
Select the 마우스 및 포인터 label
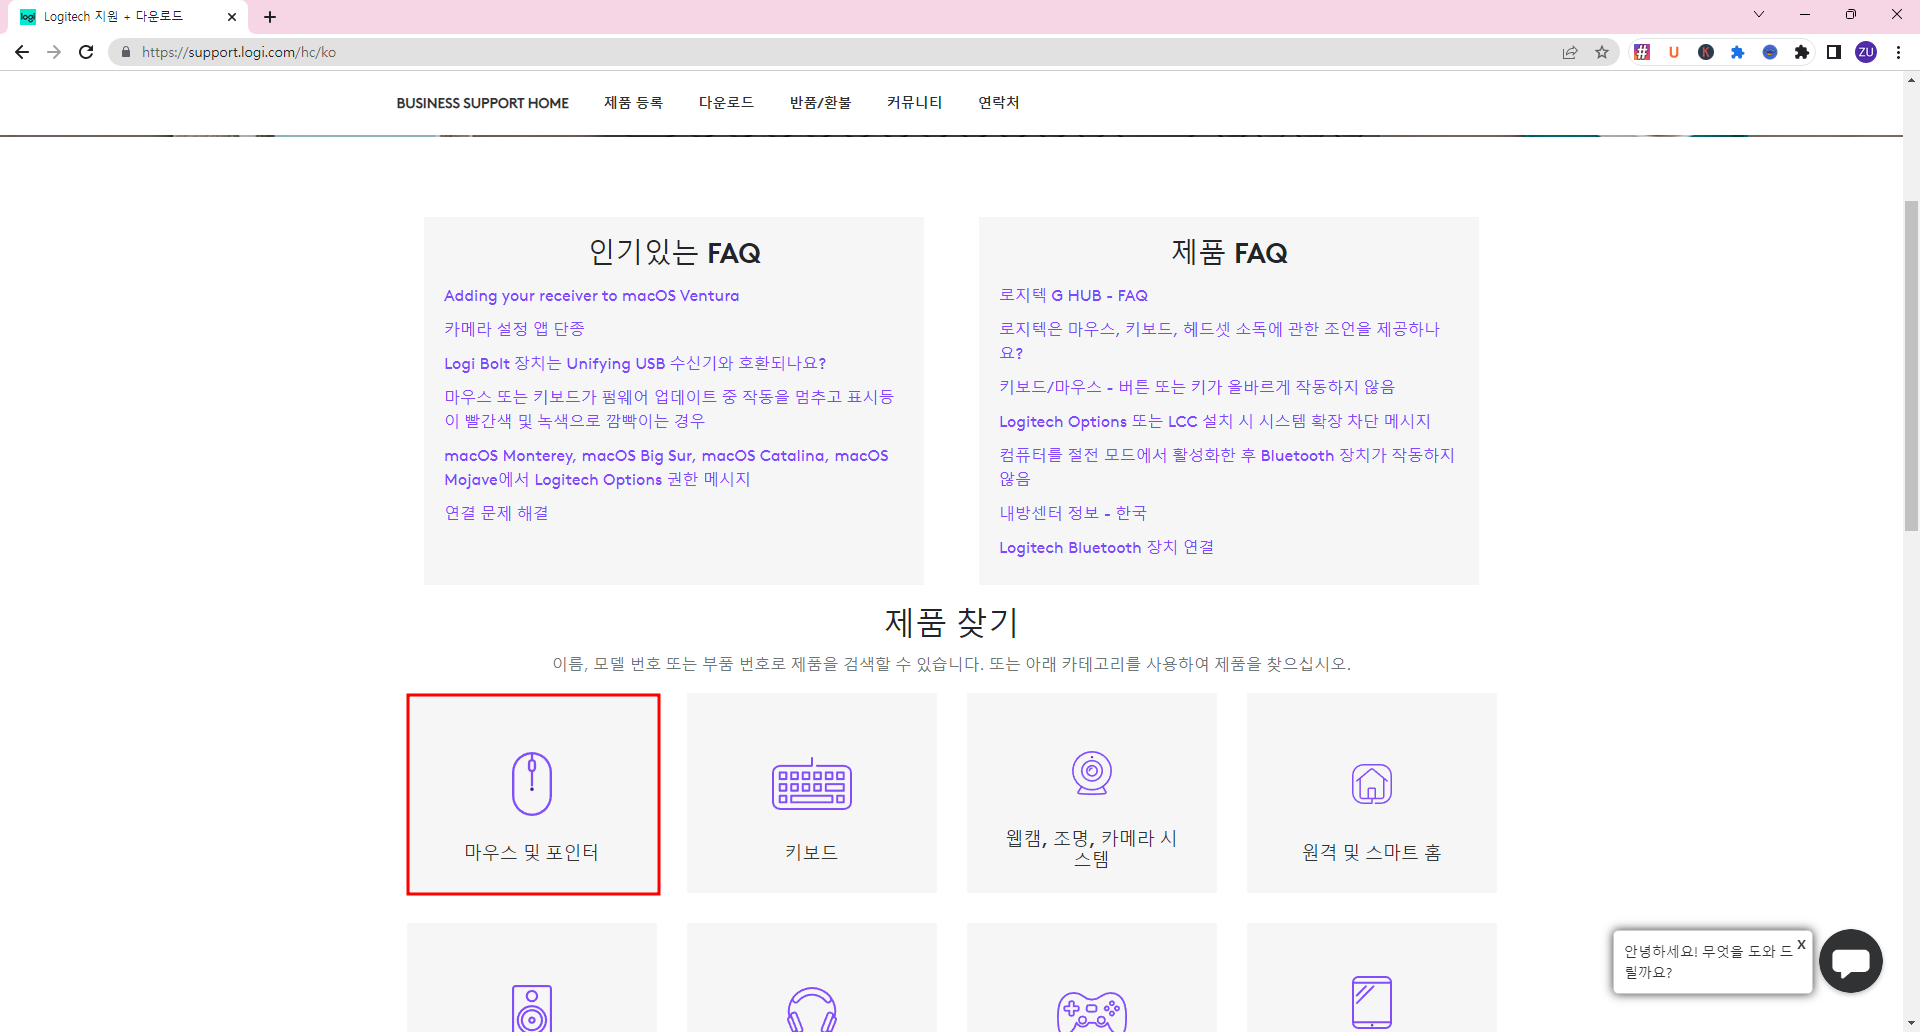point(532,852)
